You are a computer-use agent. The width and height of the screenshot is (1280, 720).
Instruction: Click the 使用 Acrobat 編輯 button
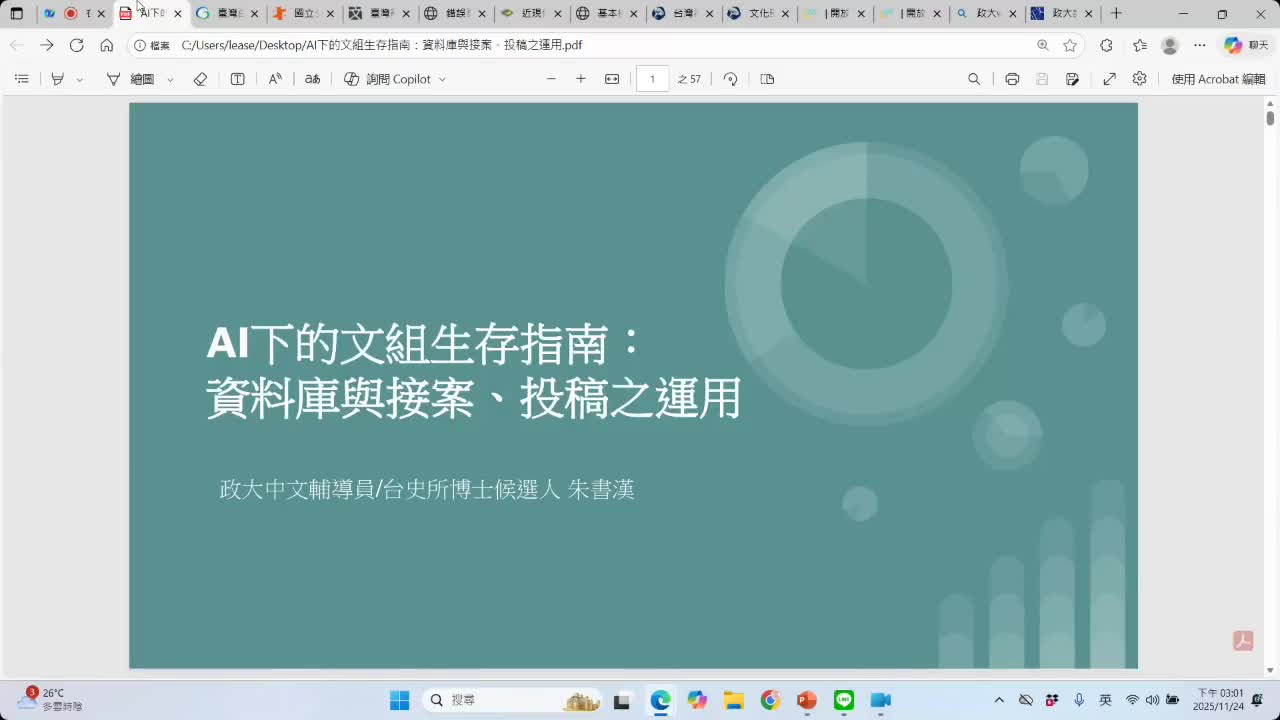1218,78
